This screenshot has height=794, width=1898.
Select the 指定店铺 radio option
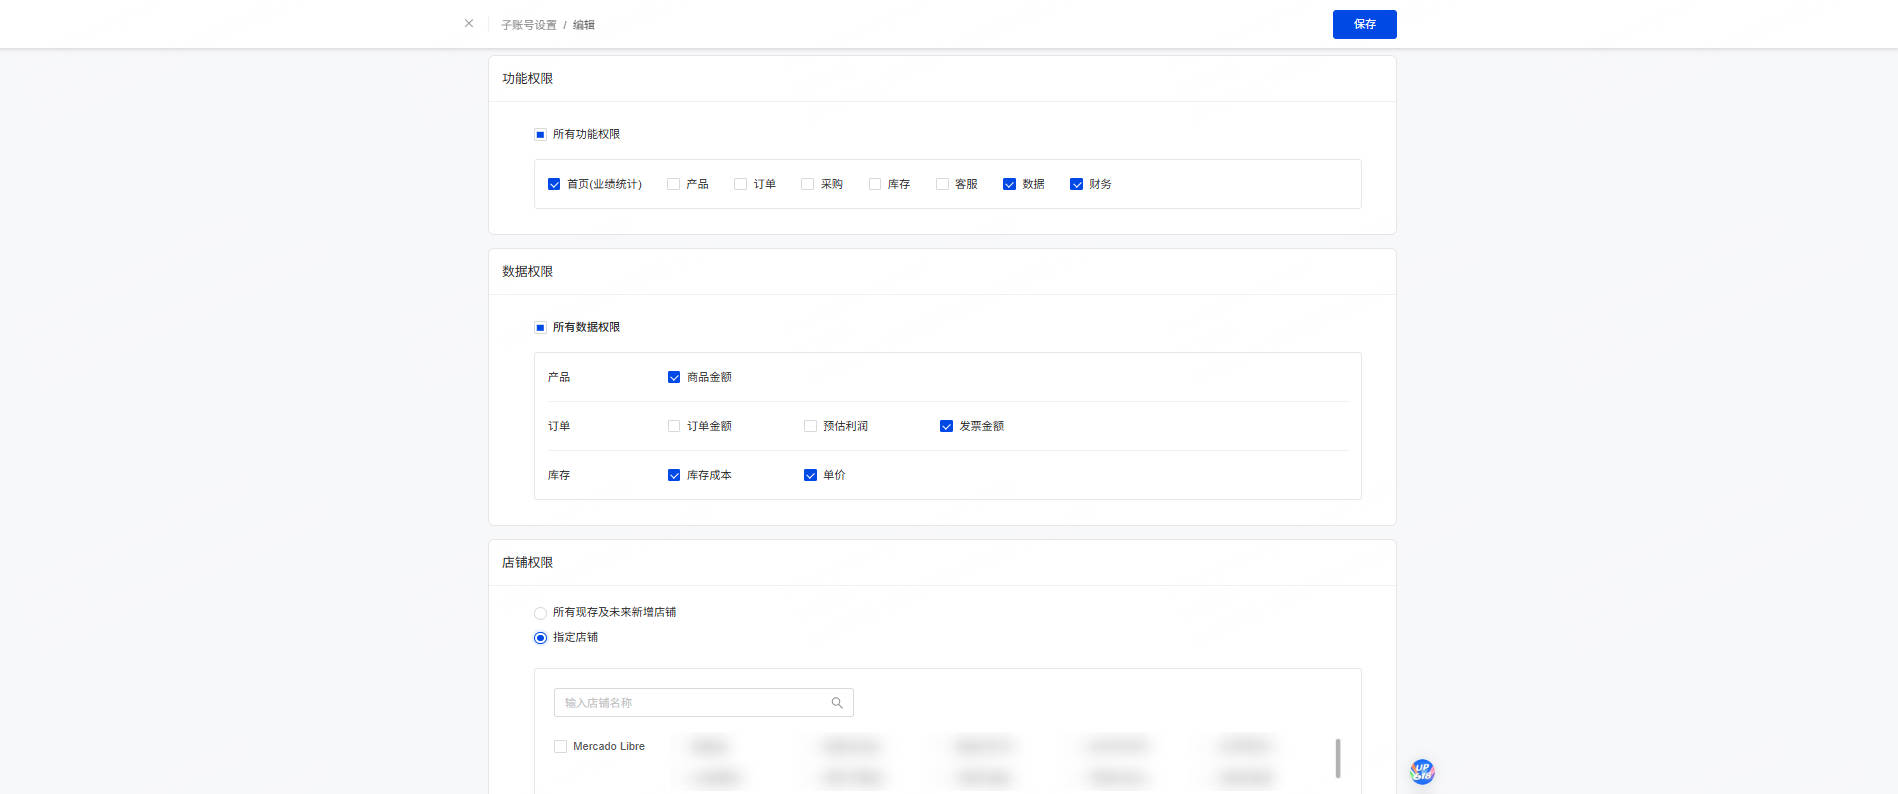540,638
